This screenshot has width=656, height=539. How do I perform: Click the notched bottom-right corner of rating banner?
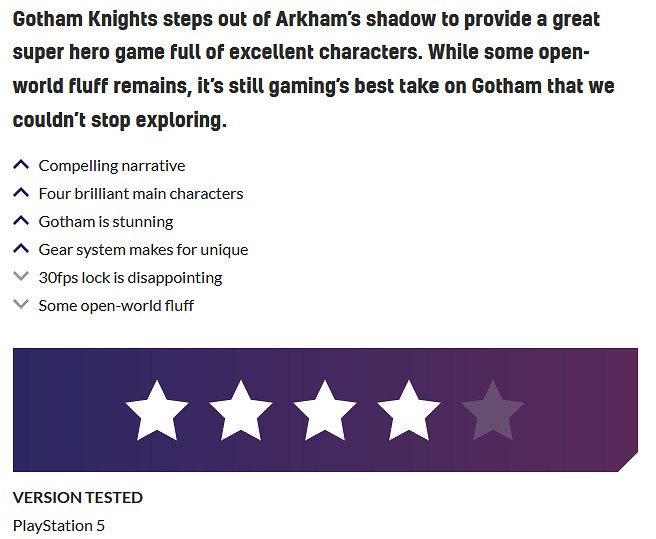pos(628,462)
